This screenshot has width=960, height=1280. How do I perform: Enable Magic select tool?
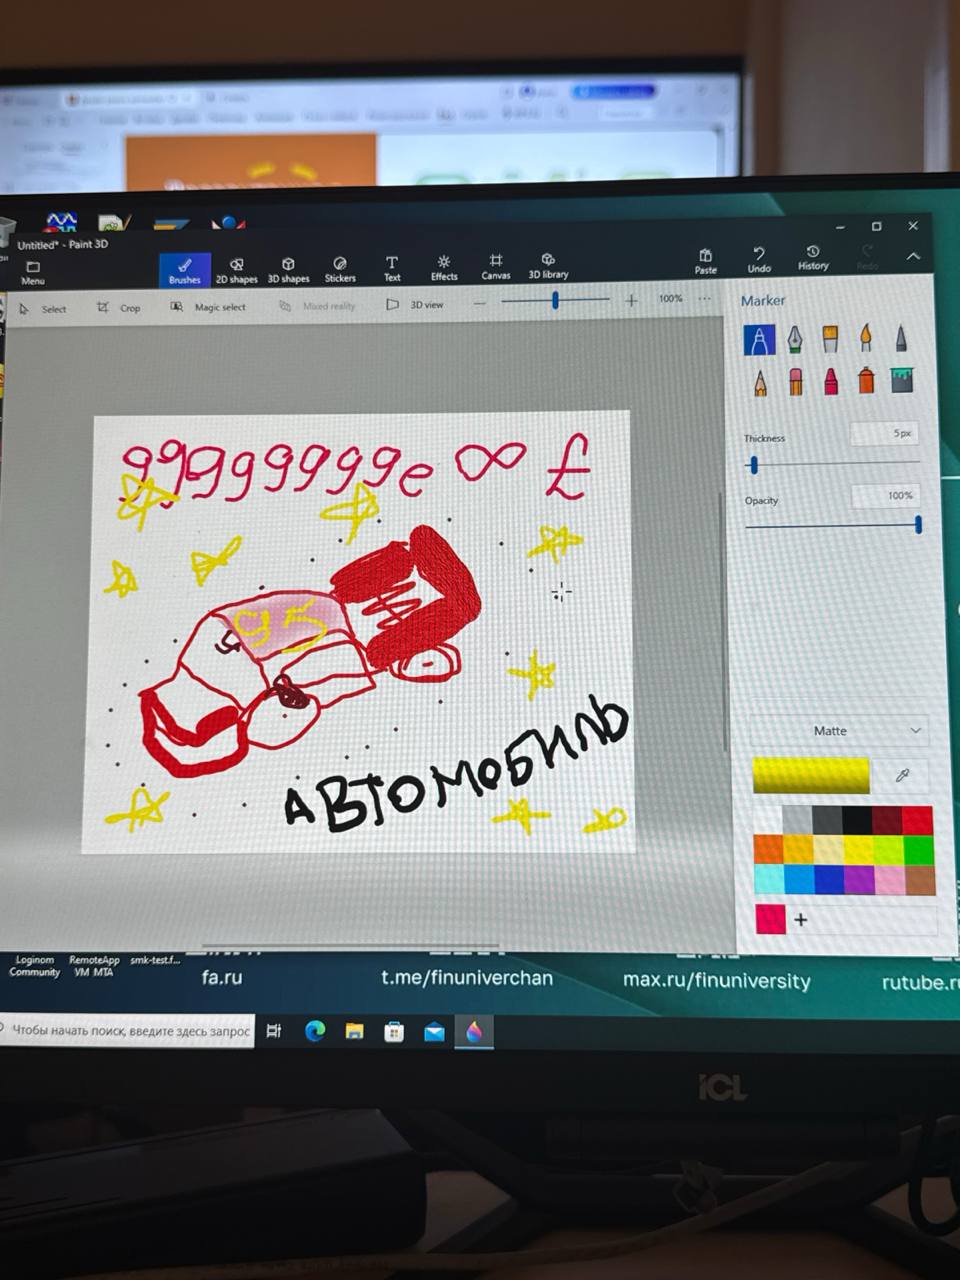[x=208, y=307]
